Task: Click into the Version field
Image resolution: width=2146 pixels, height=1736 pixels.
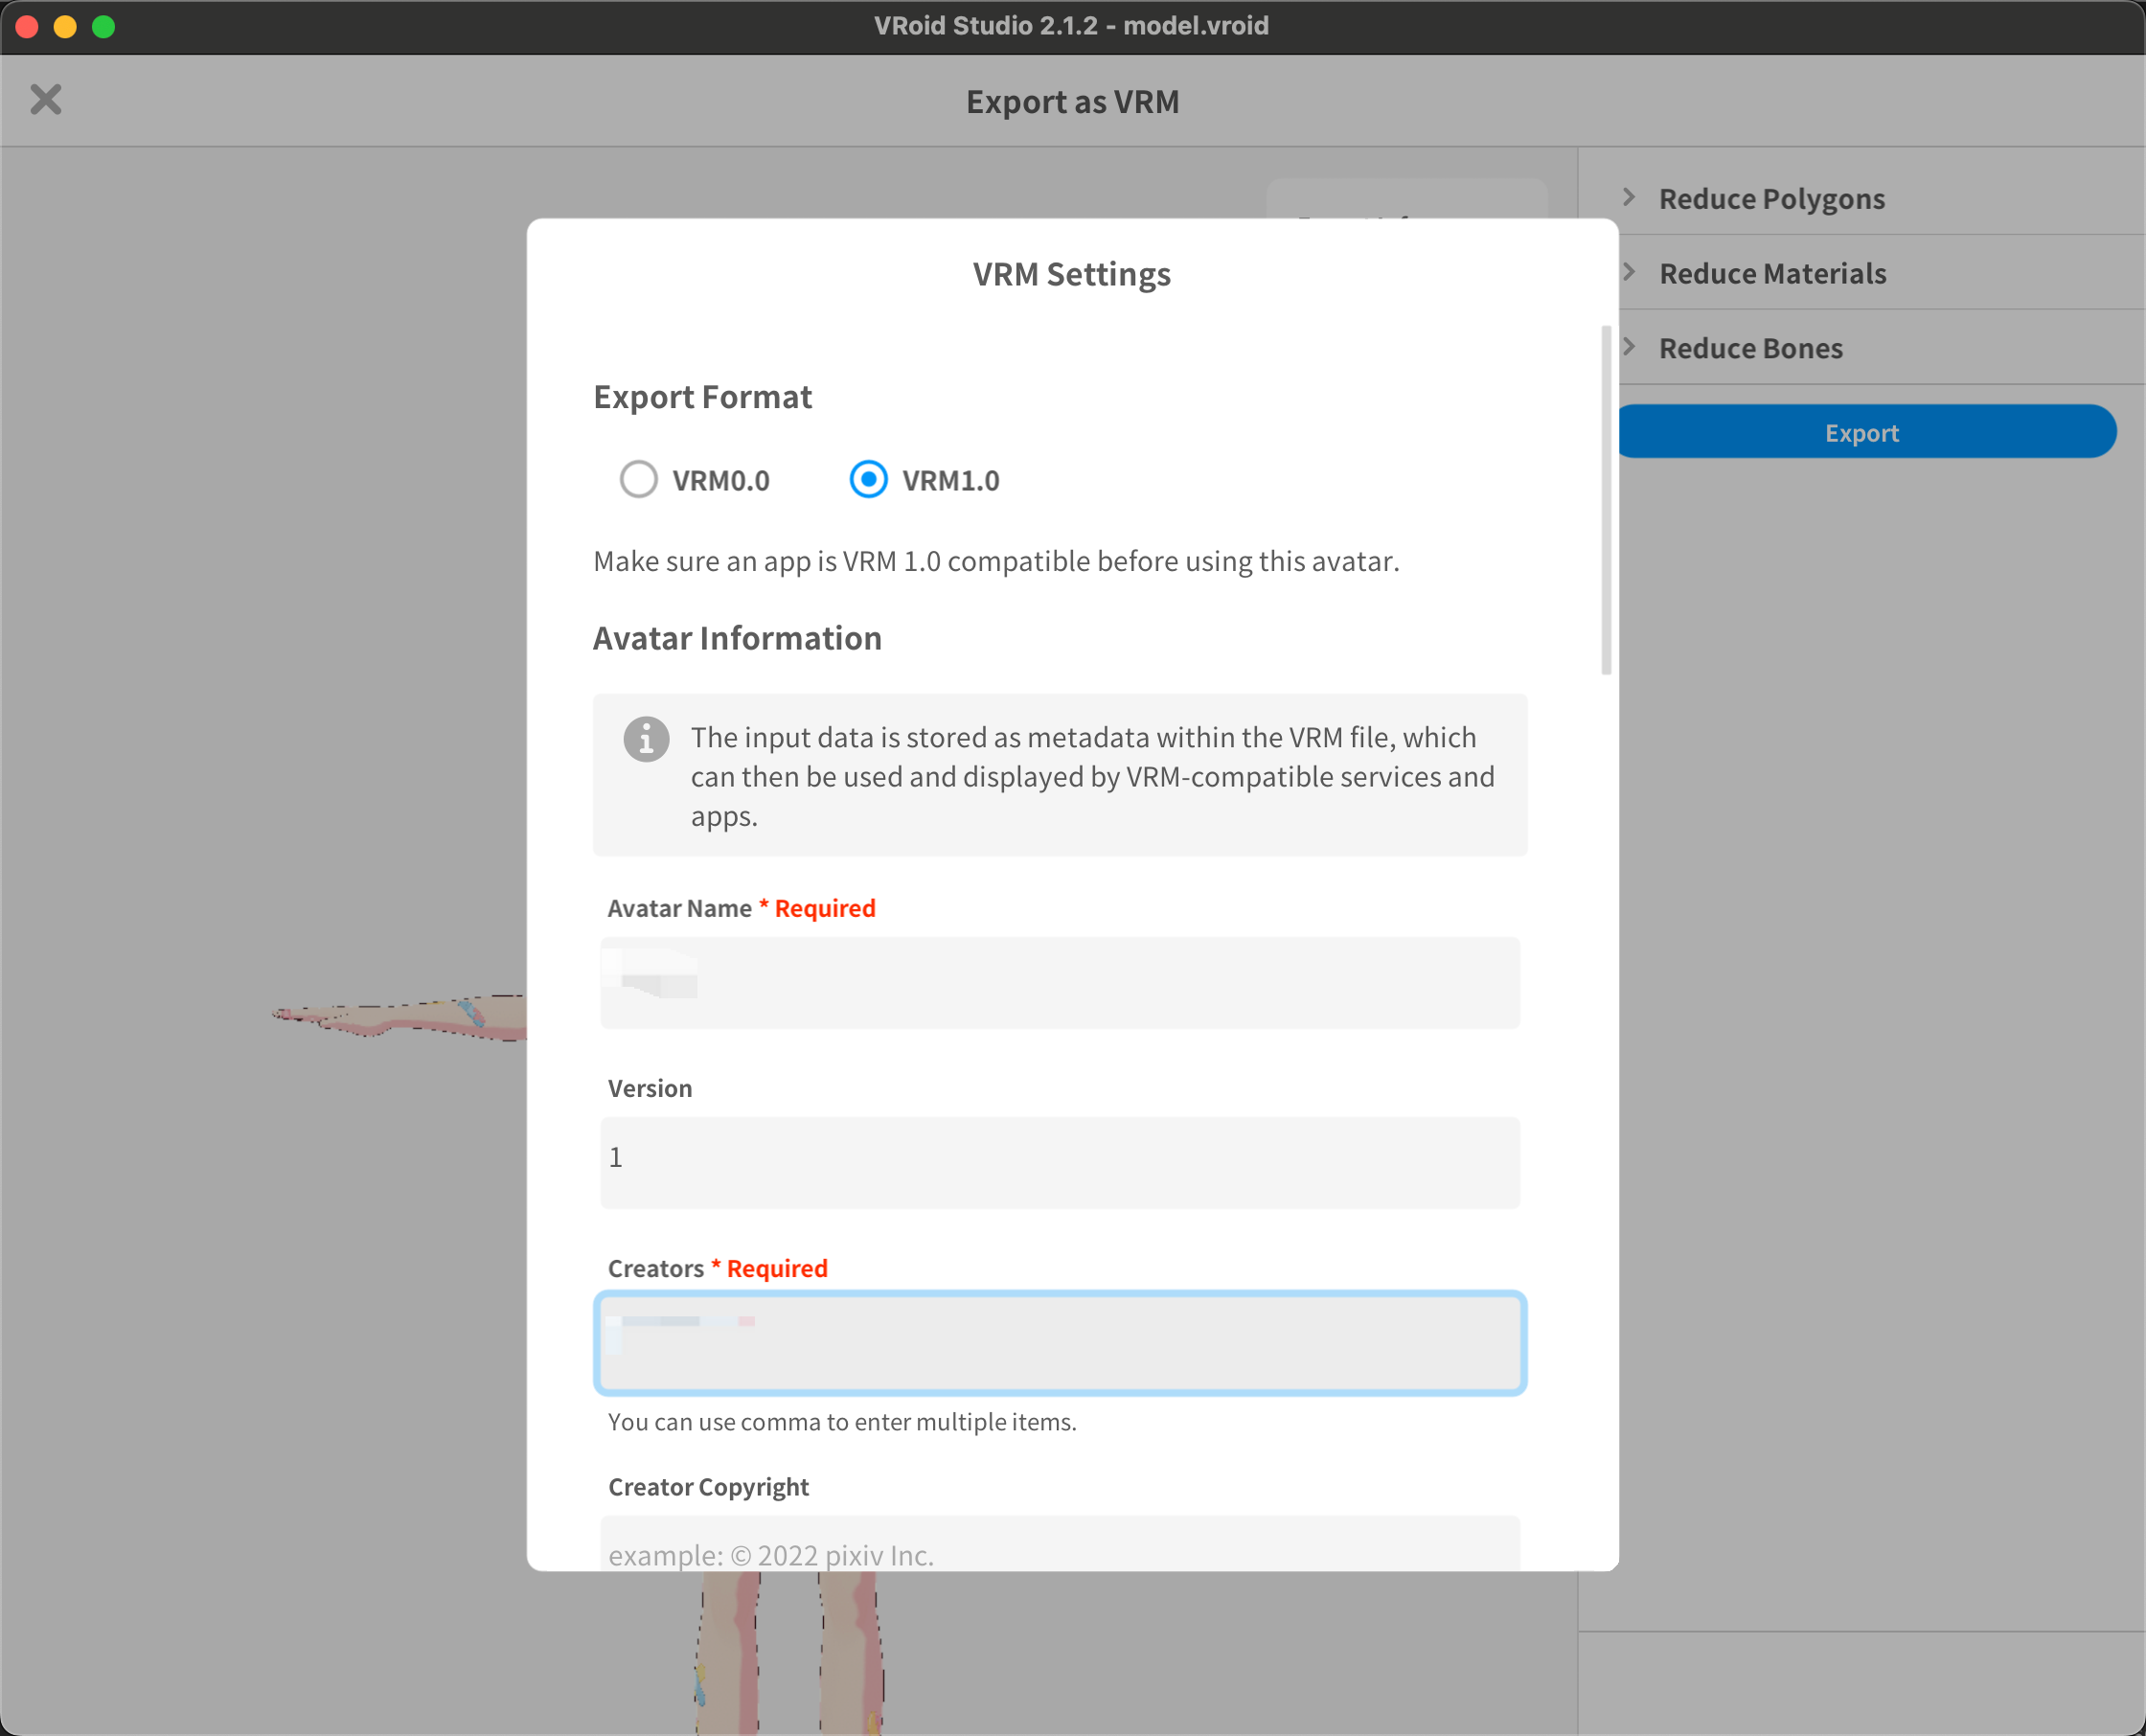Action: 1060,1163
